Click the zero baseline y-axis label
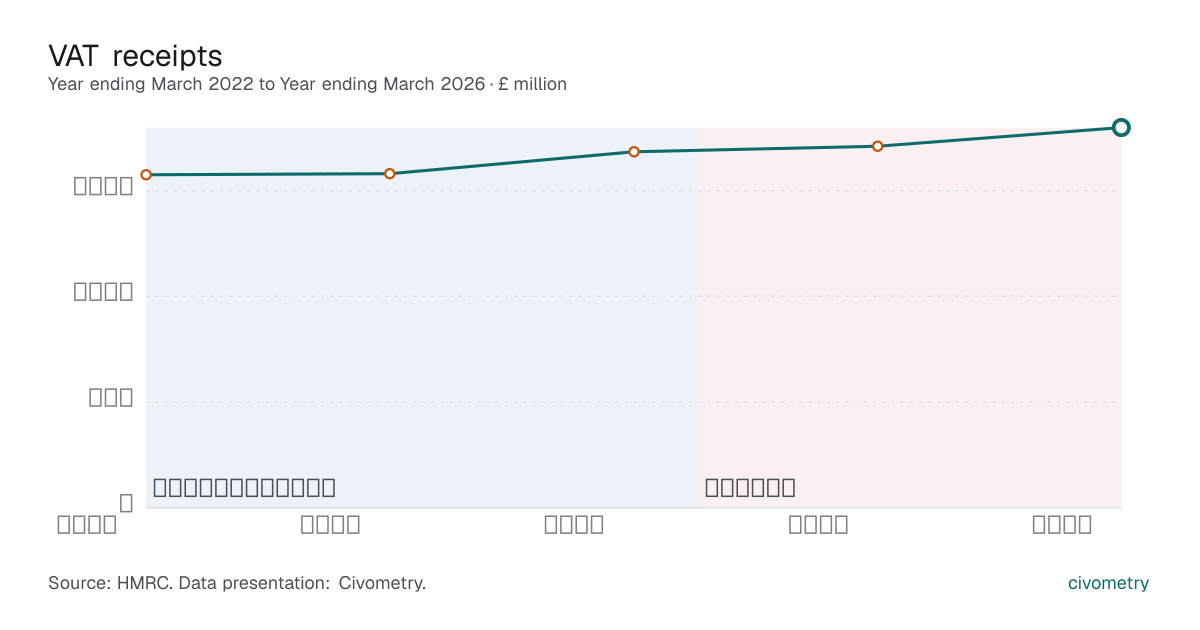 pyautogui.click(x=126, y=503)
